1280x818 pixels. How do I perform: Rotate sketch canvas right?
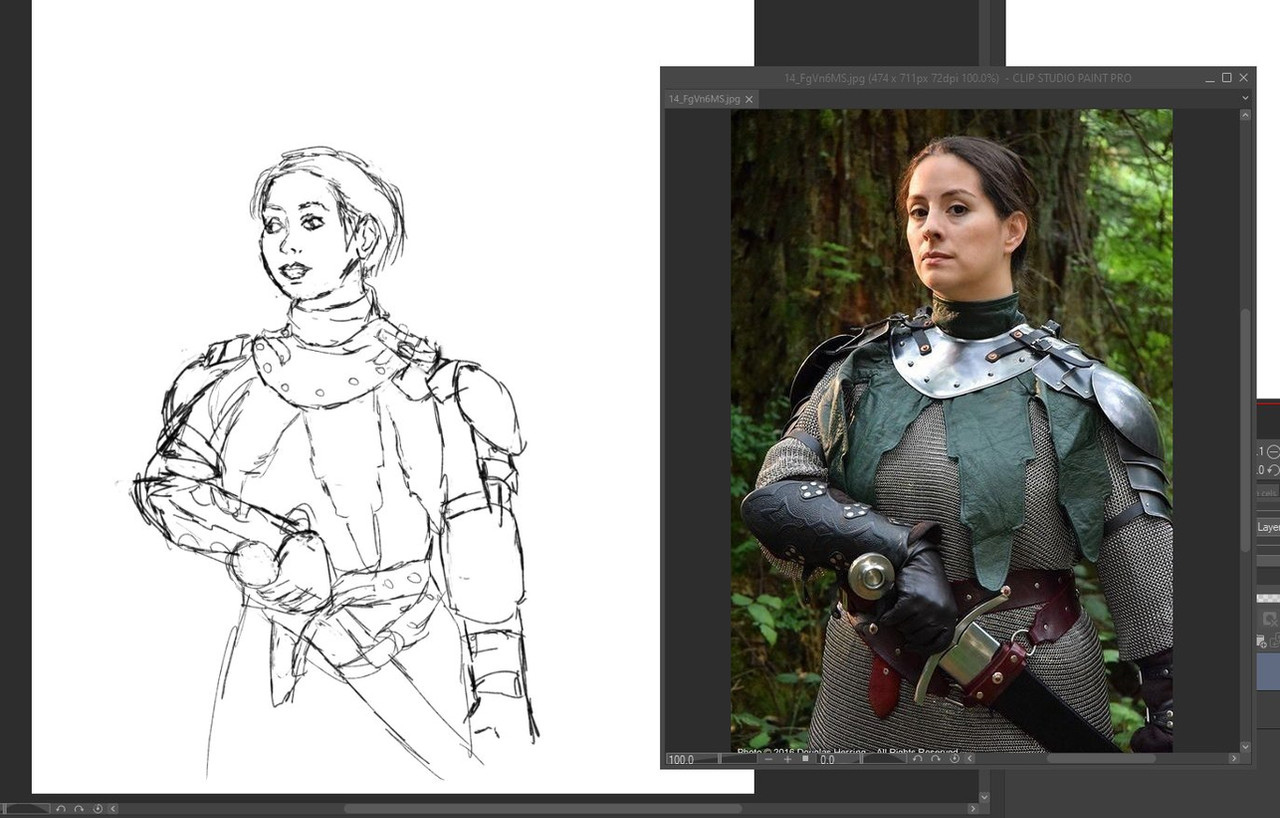coord(79,809)
